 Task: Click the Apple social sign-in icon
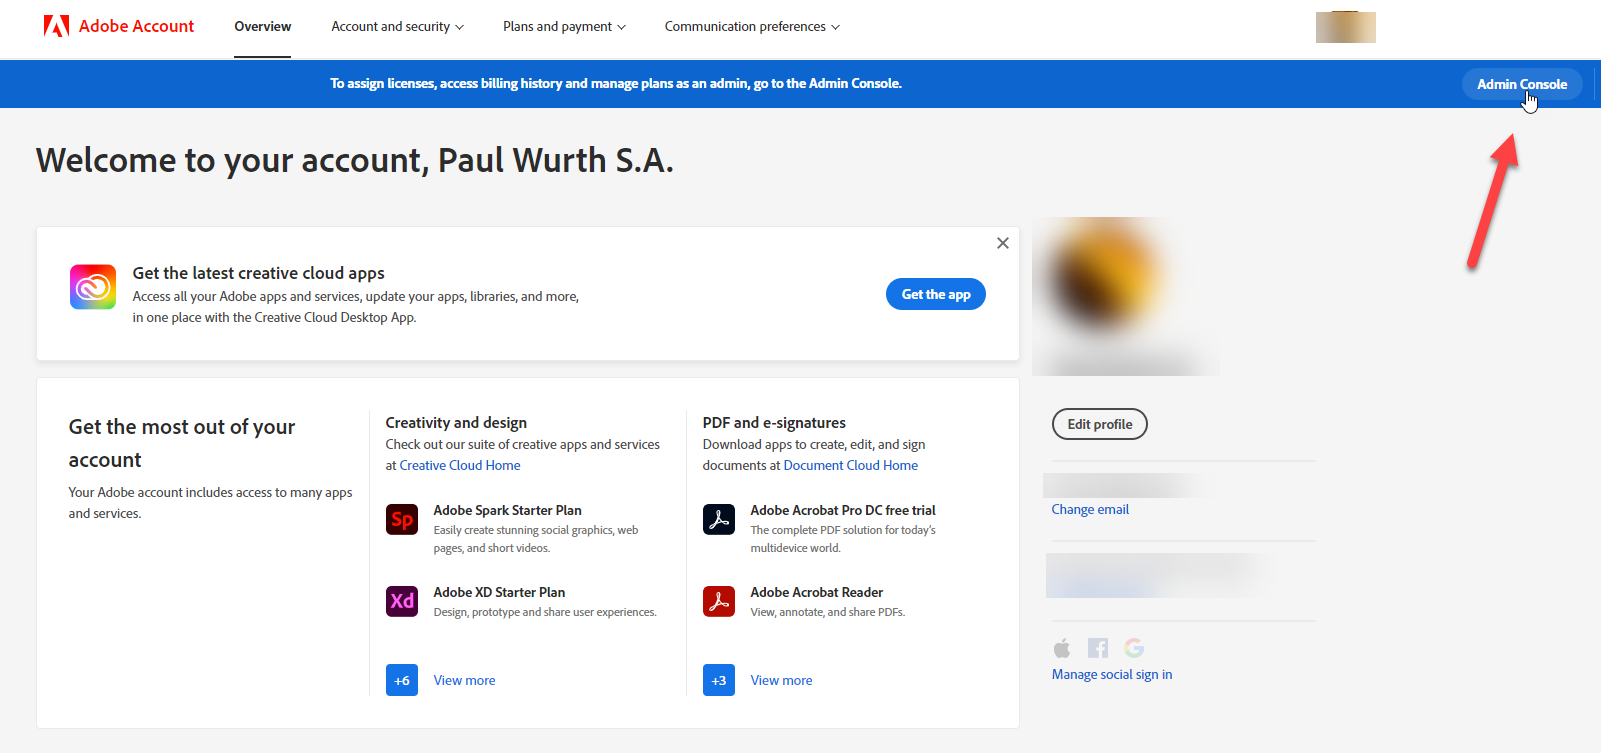point(1062,648)
